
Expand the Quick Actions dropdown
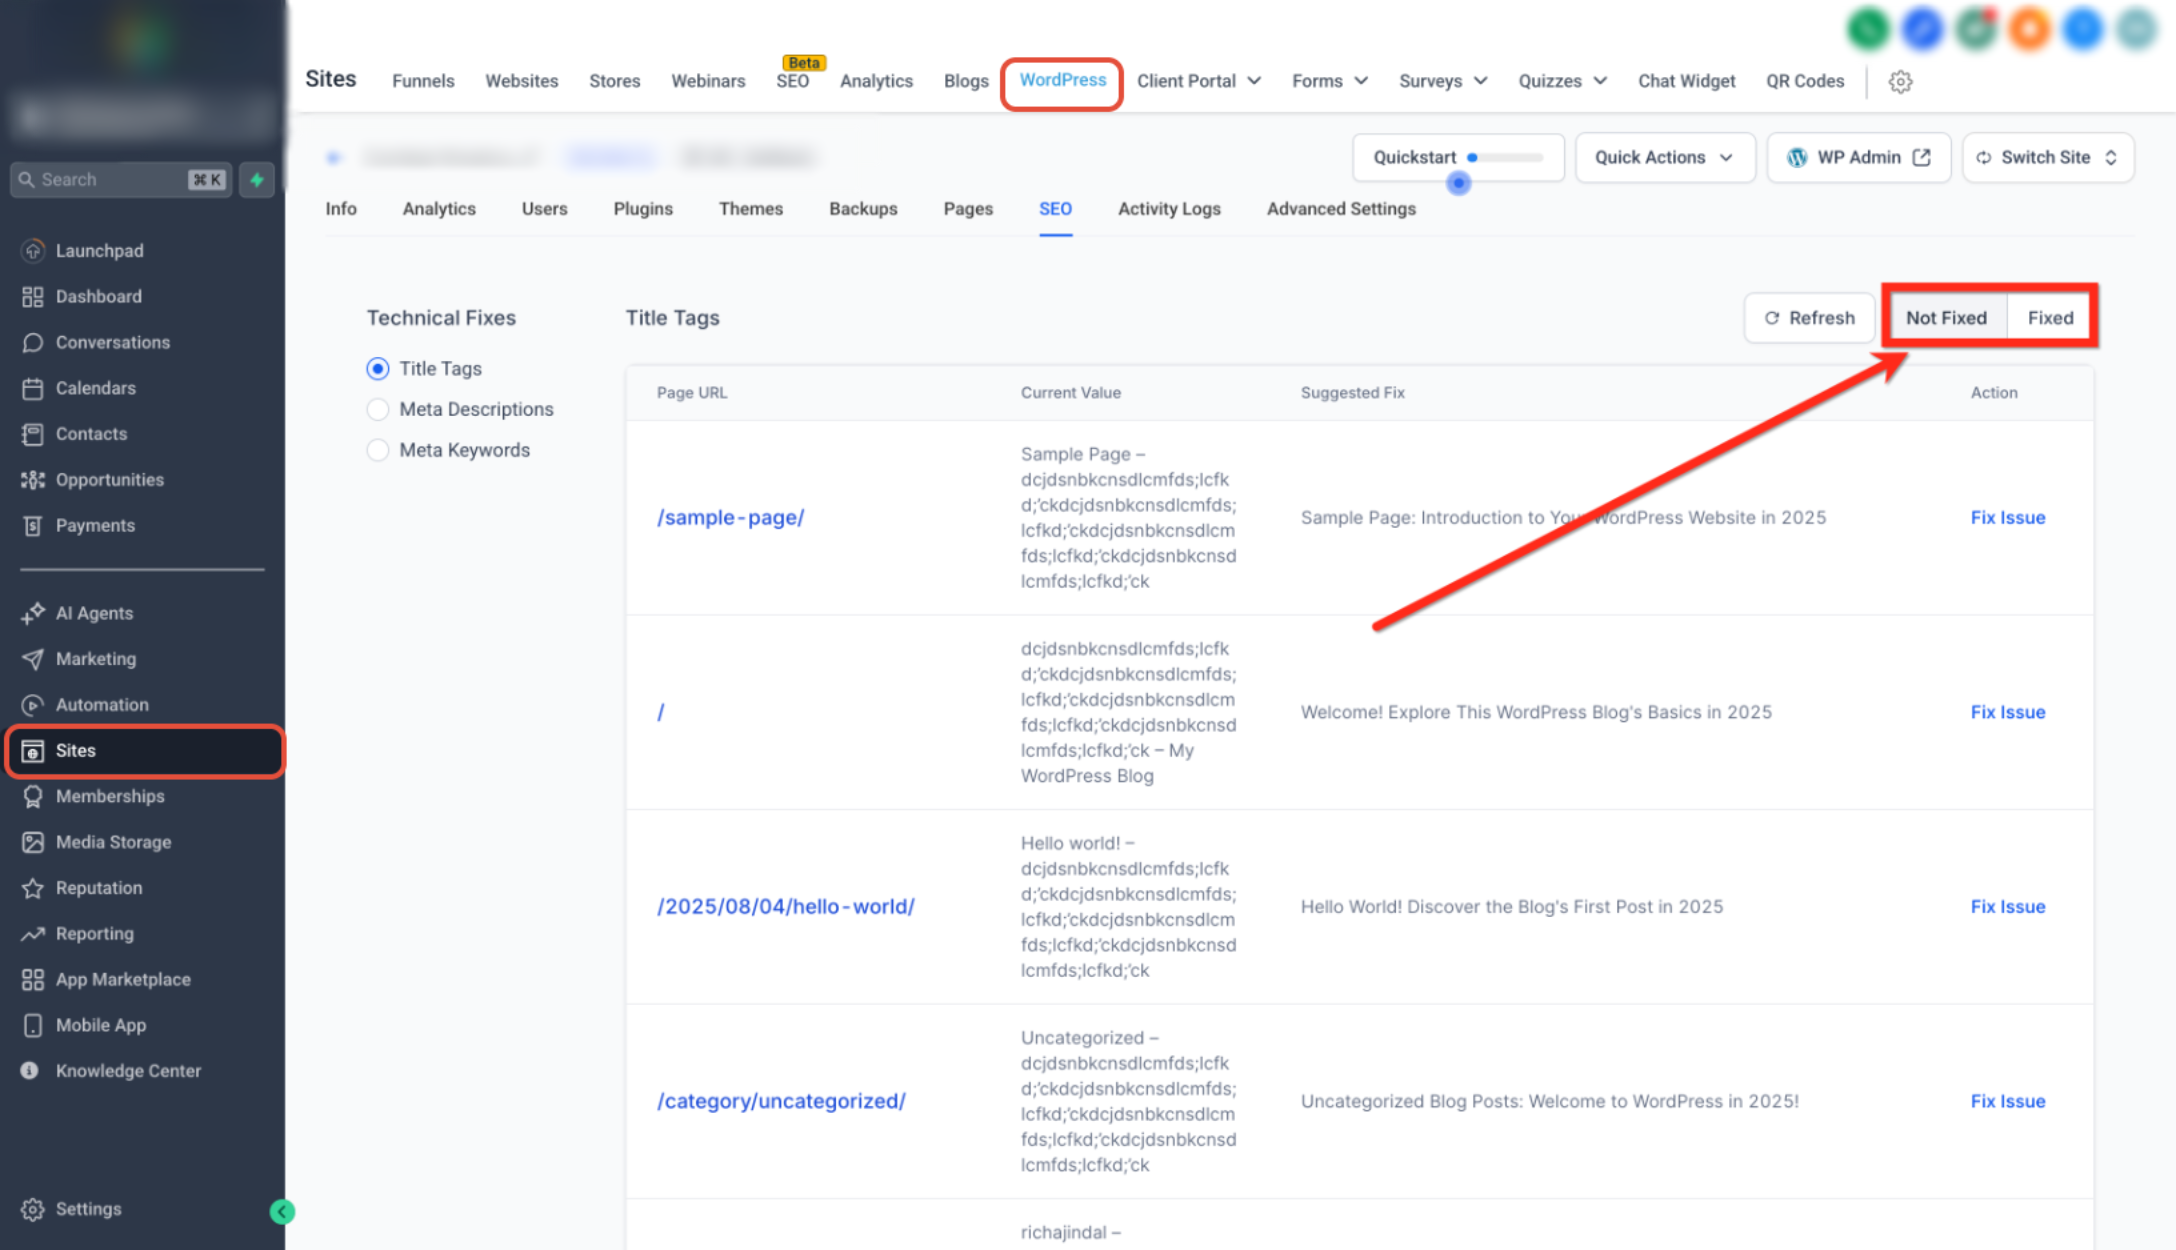pos(1665,157)
